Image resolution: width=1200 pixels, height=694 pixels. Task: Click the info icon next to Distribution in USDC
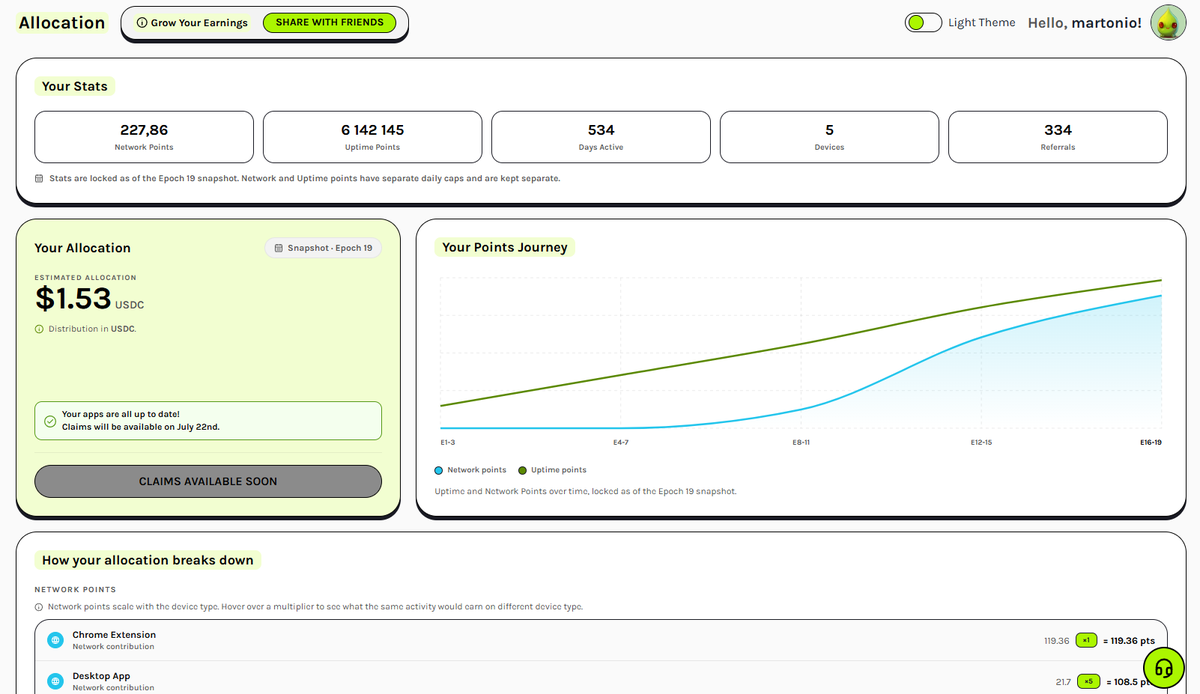pos(39,329)
